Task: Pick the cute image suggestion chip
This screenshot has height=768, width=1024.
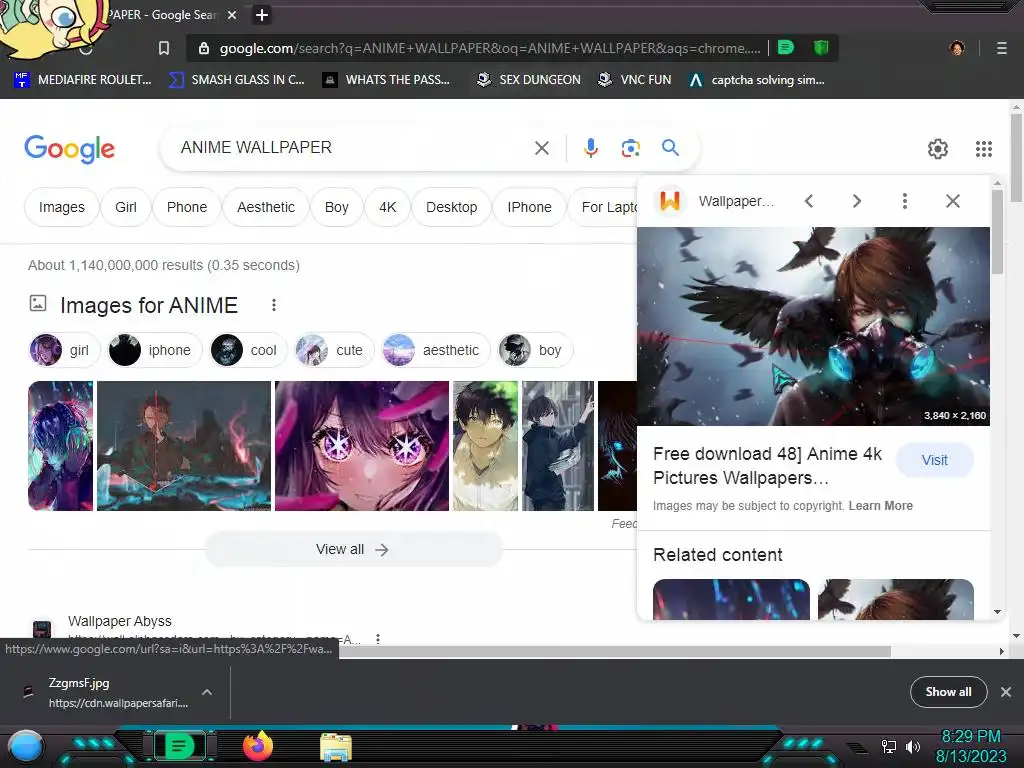Action: tap(334, 350)
